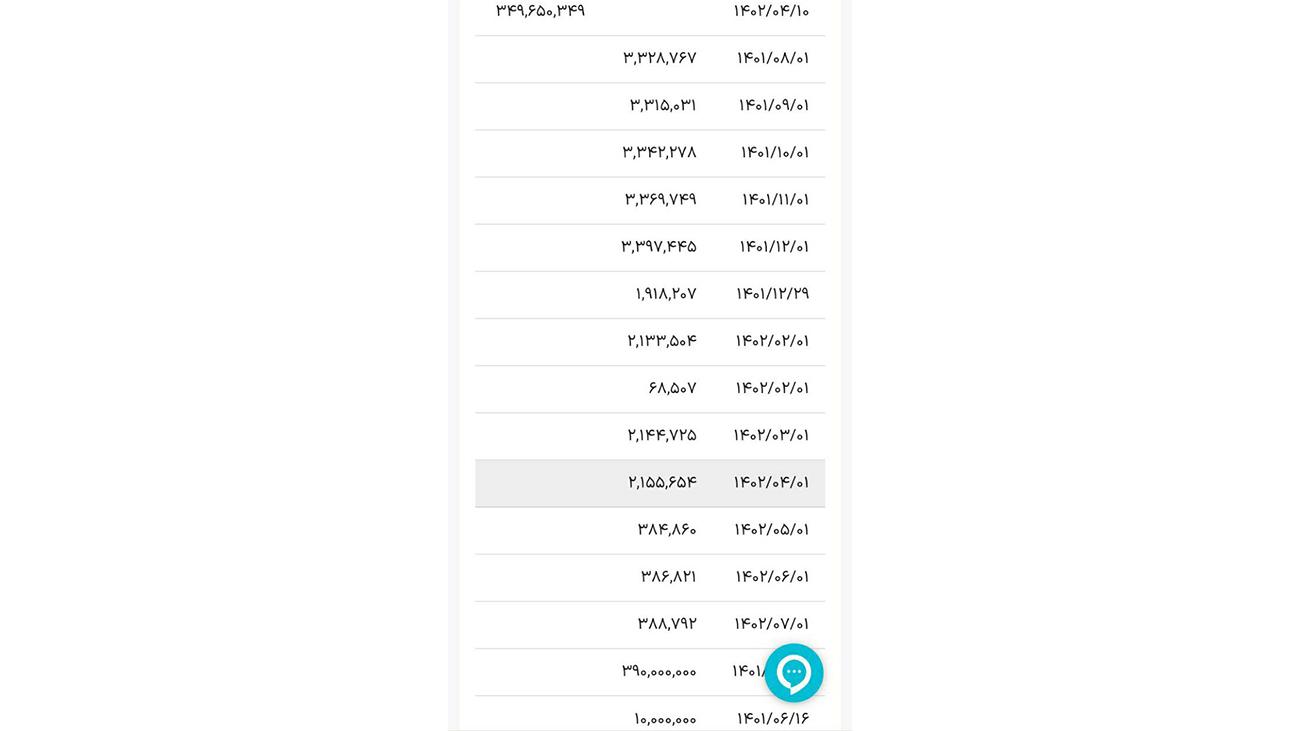The height and width of the screenshot is (731, 1300).
Task: Click the amount ۱,۹۱۸,۲۰۷
Action: pyautogui.click(x=667, y=294)
